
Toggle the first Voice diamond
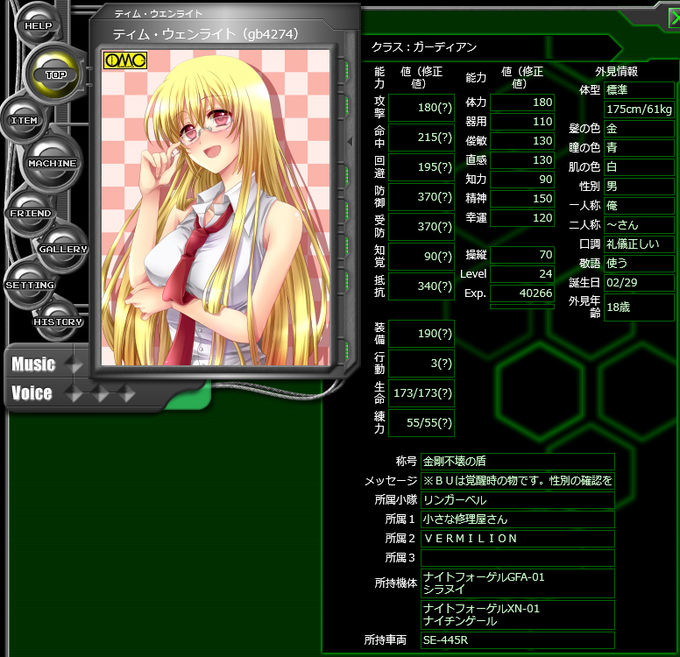(x=74, y=394)
